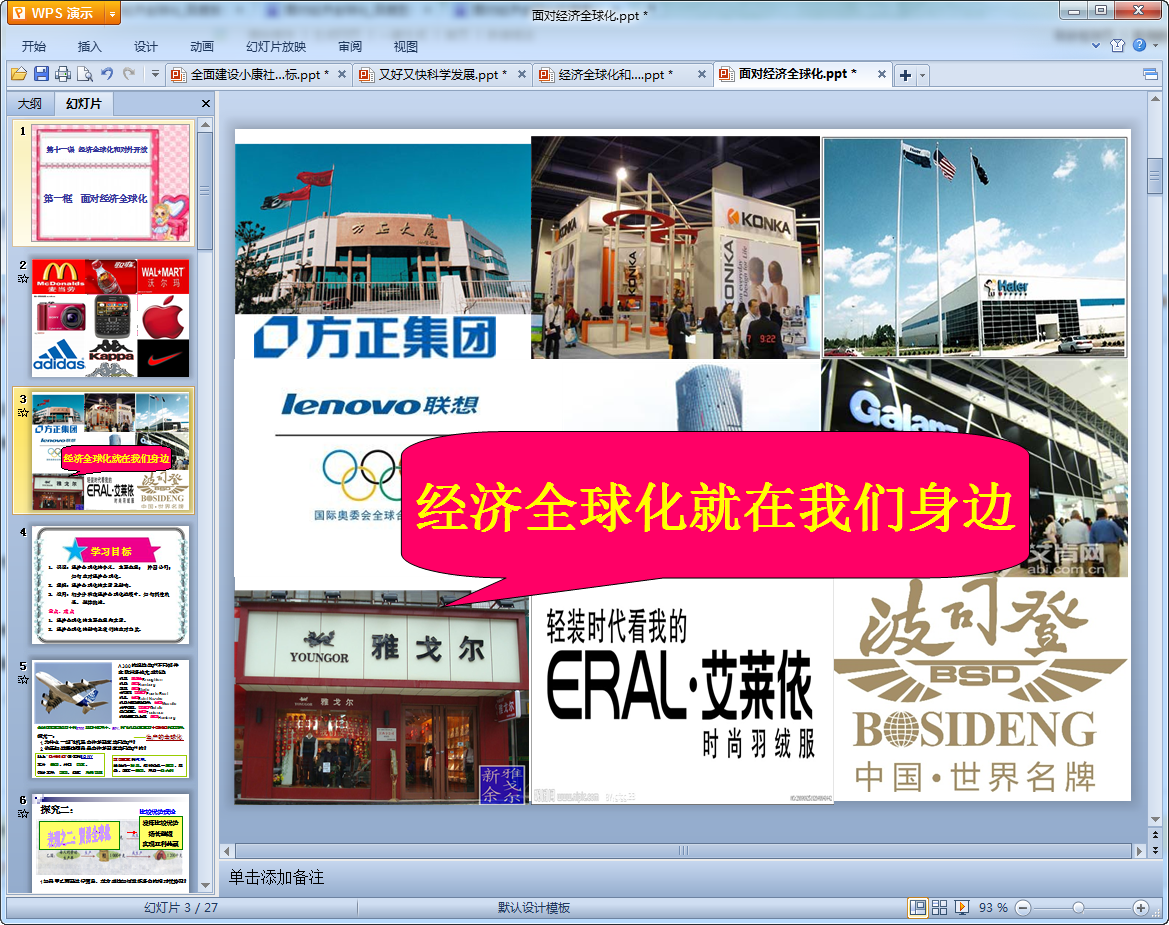
Task: Open the skin shirt icon
Action: (x=1117, y=45)
